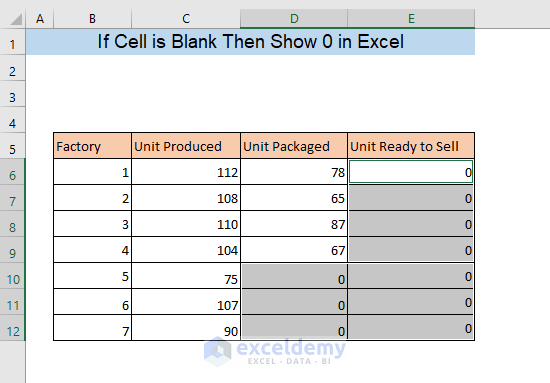This screenshot has height=383, width=550.
Task: Click Unit Ready to Sell cell in row 12
Action: tap(411, 328)
